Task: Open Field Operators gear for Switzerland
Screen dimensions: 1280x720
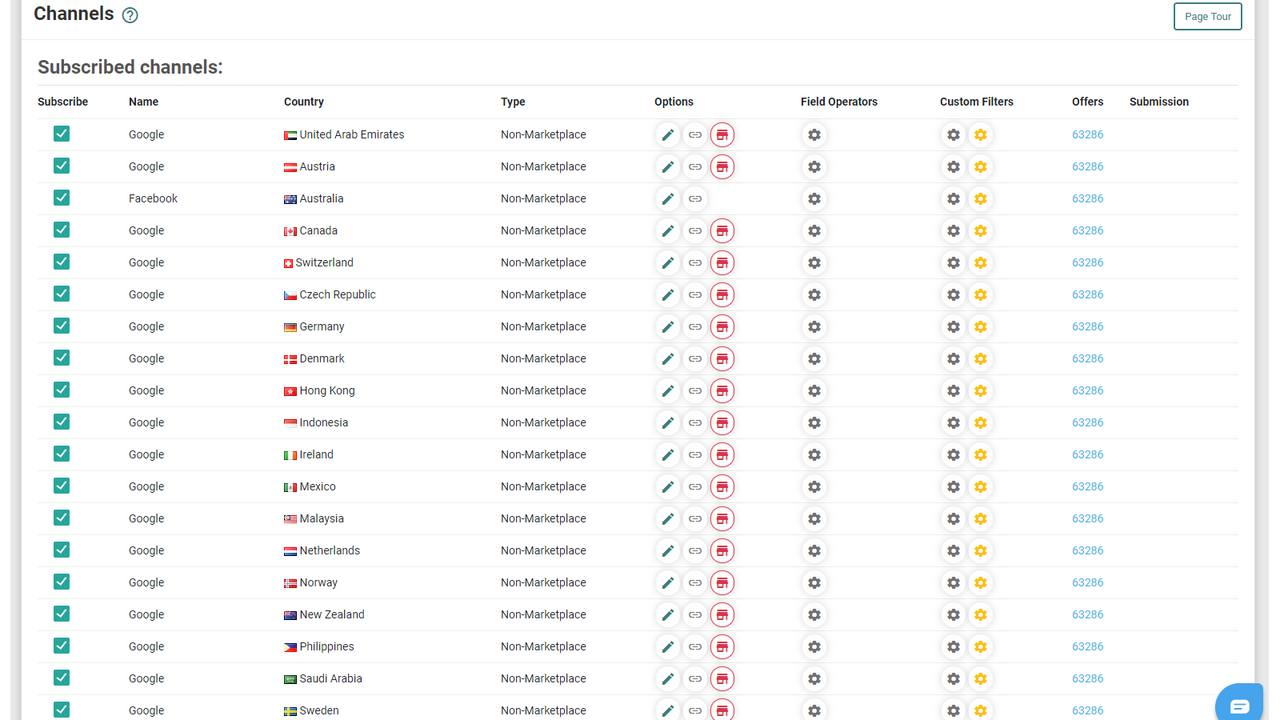Action: click(814, 262)
